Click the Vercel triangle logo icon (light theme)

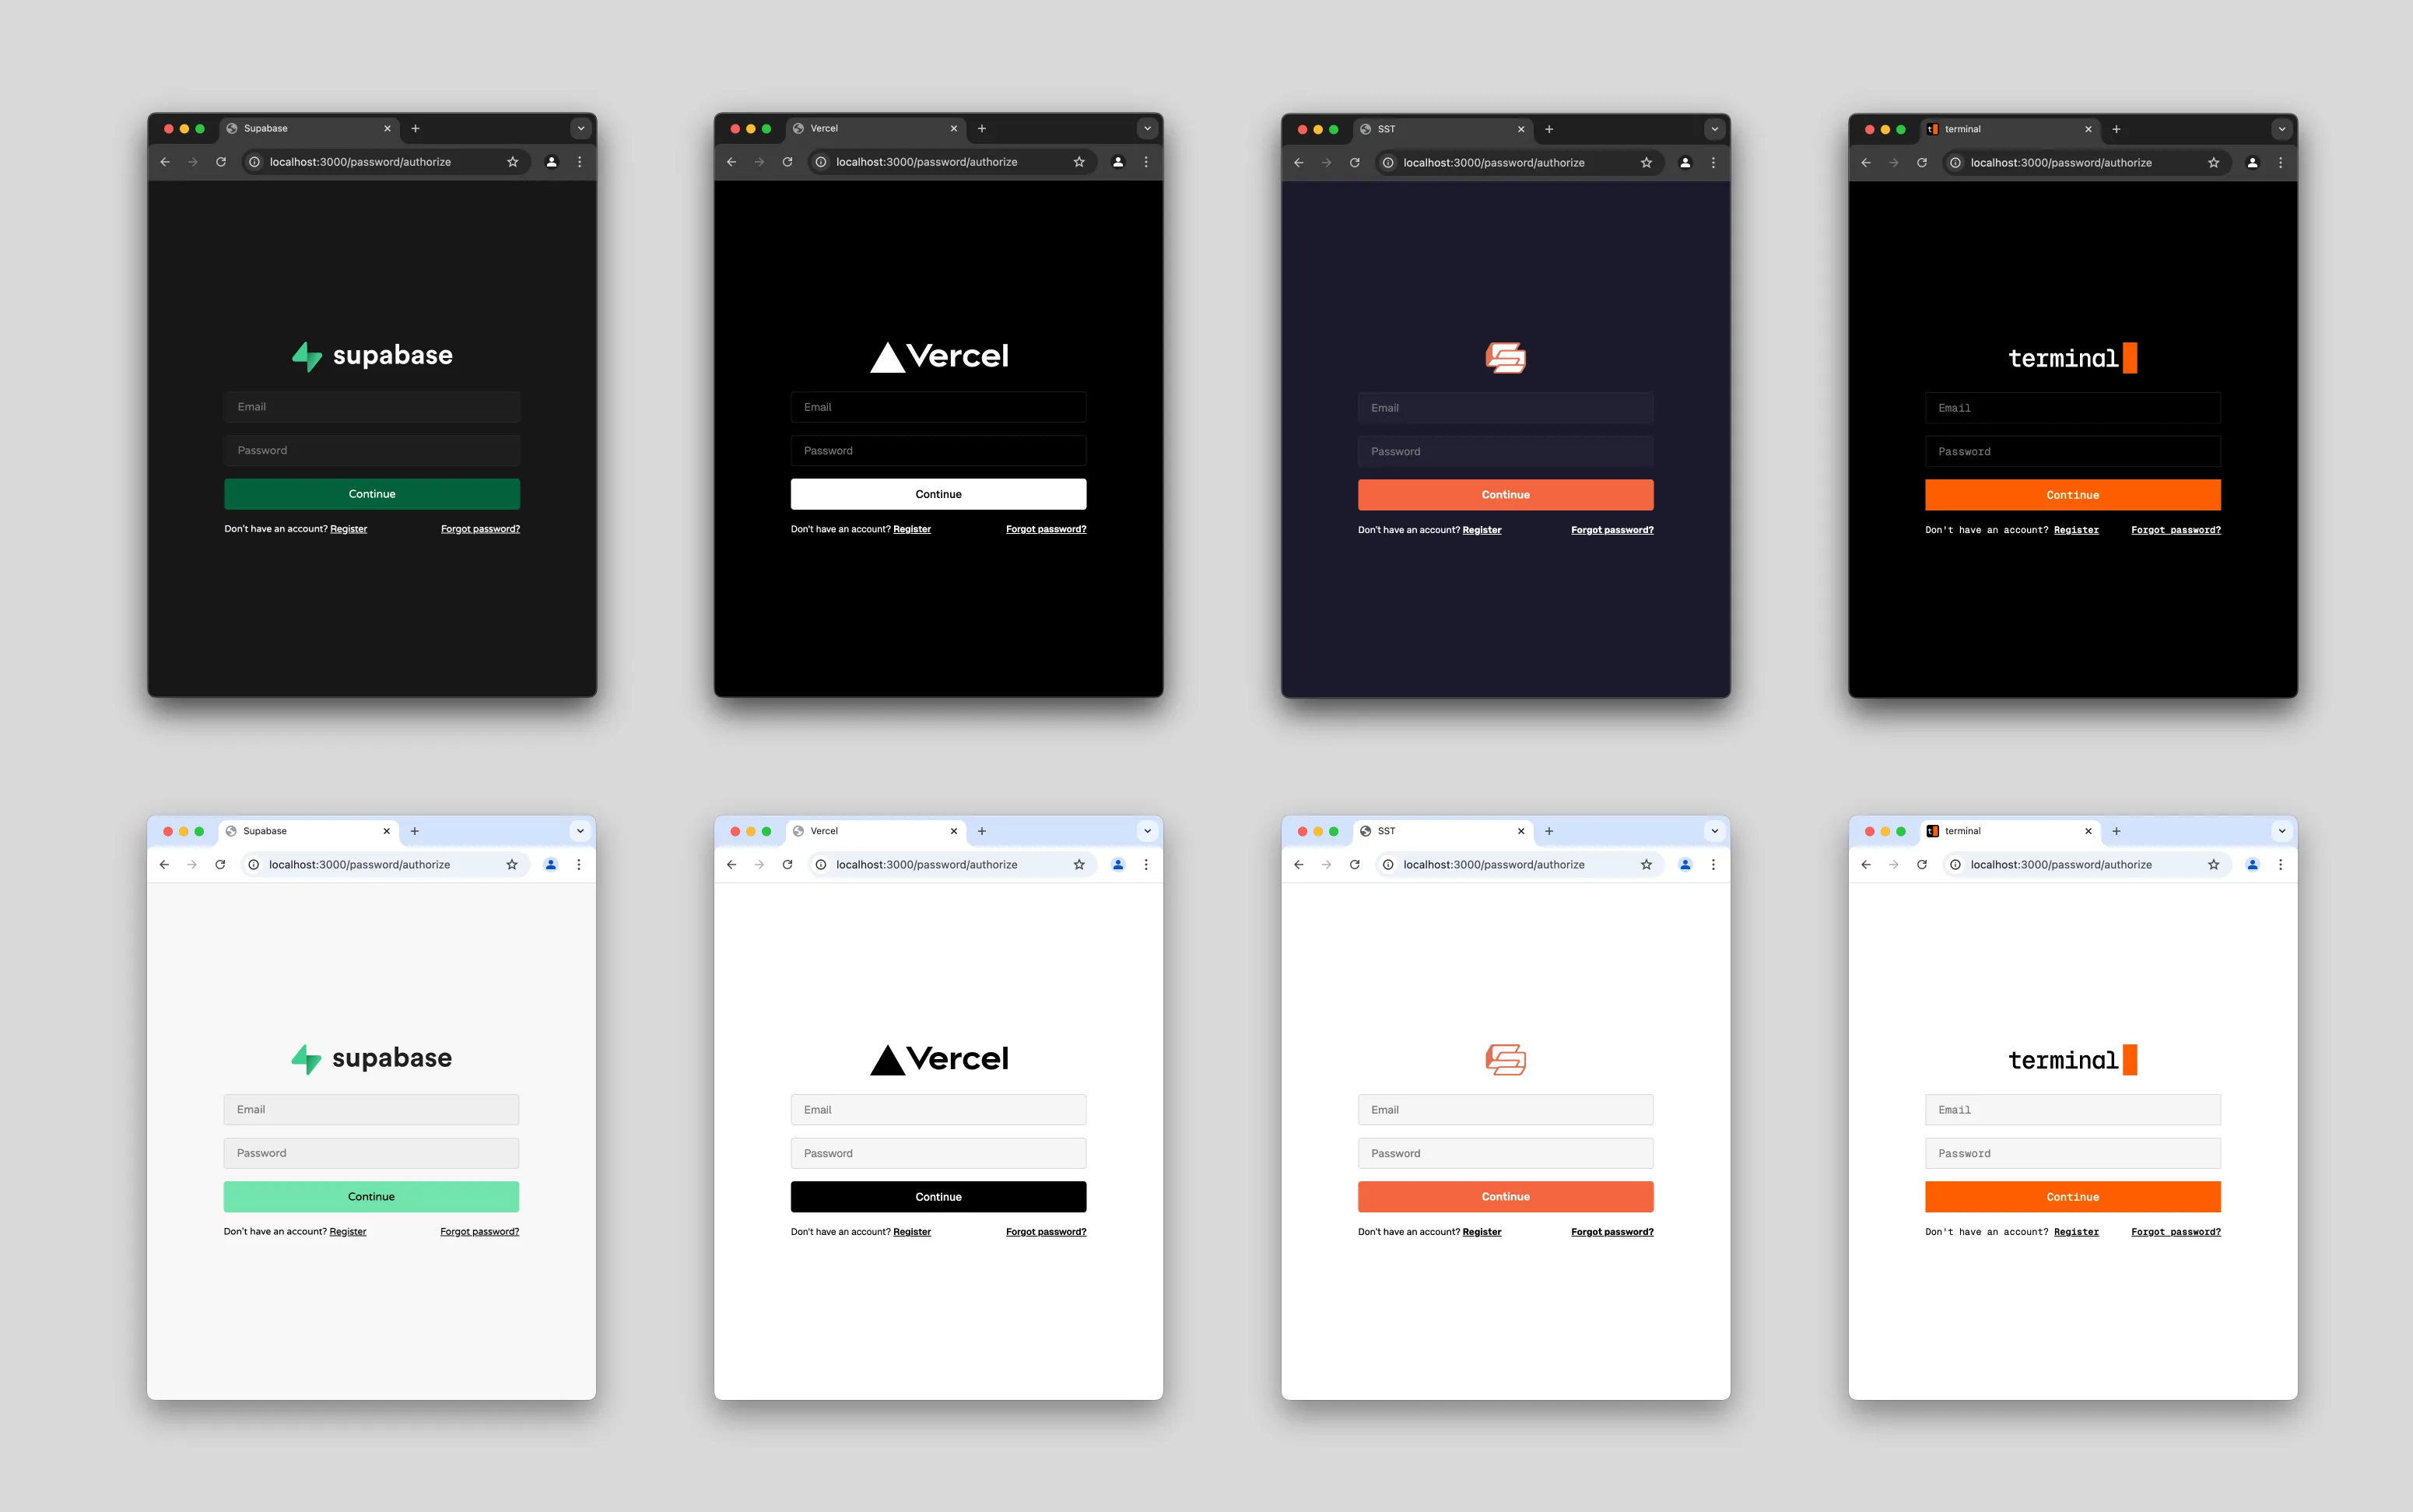(x=879, y=1059)
